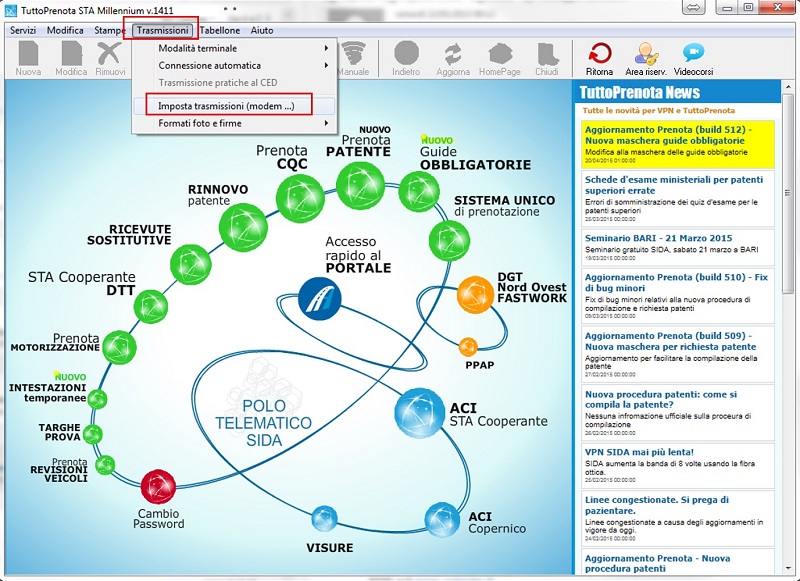Open the Videocorsi toolbar icon
800x581 pixels.
[693, 56]
